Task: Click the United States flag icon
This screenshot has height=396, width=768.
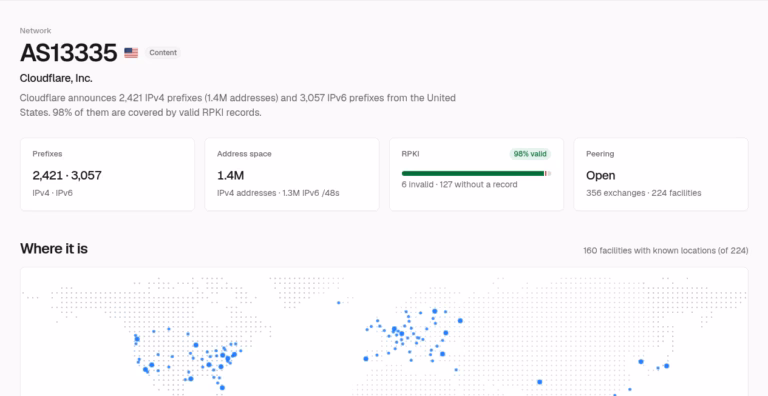Action: pos(131,53)
